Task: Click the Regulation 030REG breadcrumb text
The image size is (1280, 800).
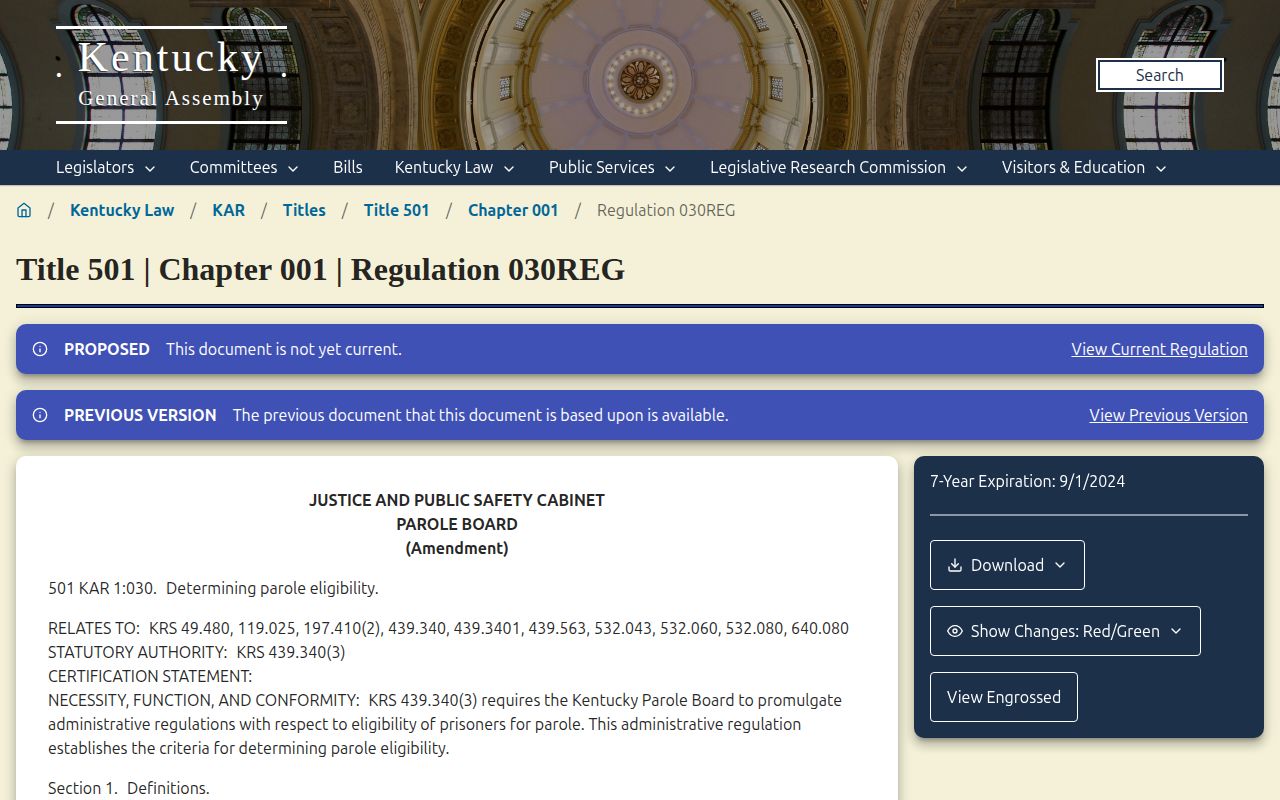Action: coord(666,210)
